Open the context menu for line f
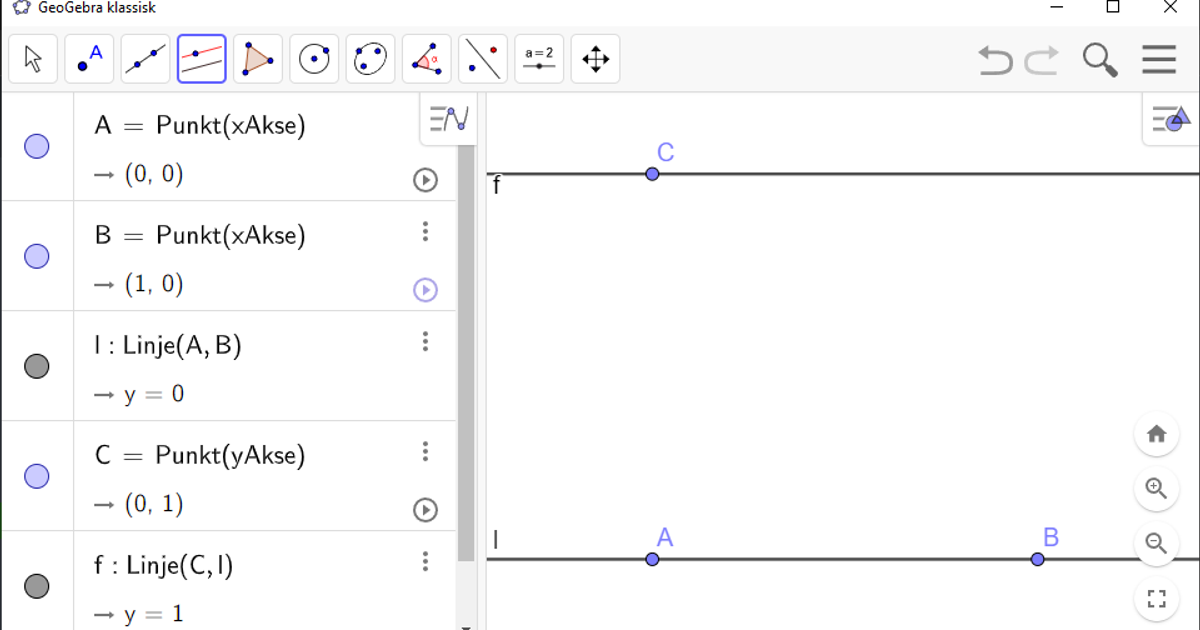The image size is (1200, 630). [x=425, y=562]
